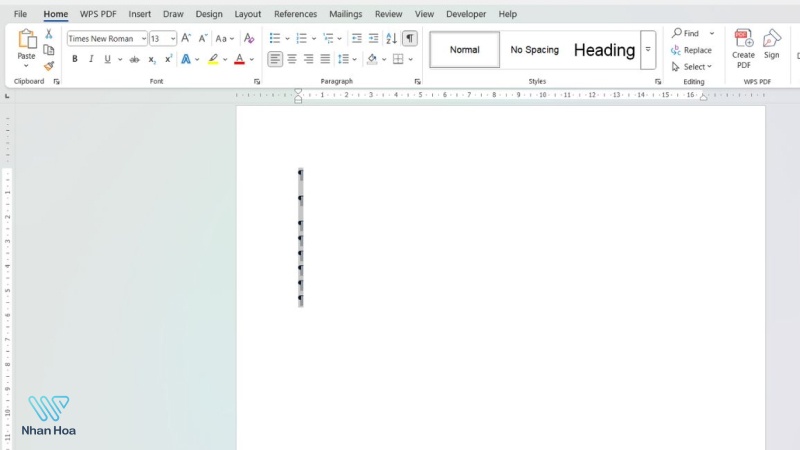The width and height of the screenshot is (800, 450).
Task: Apply numbered list formatting
Action: click(302, 38)
